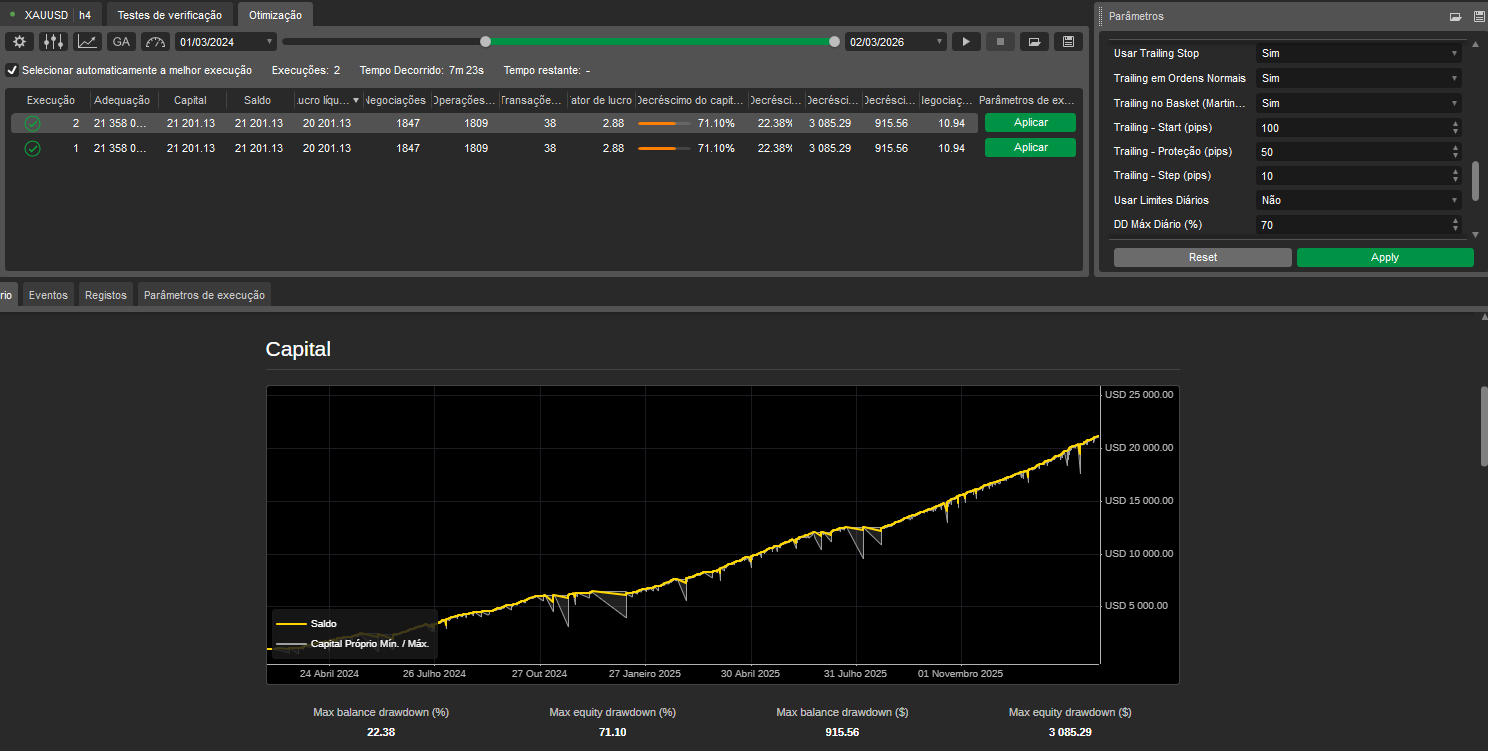Viewport: 1488px width, 751px height.
Task: Click the left handle of date range slider
Action: click(x=486, y=41)
